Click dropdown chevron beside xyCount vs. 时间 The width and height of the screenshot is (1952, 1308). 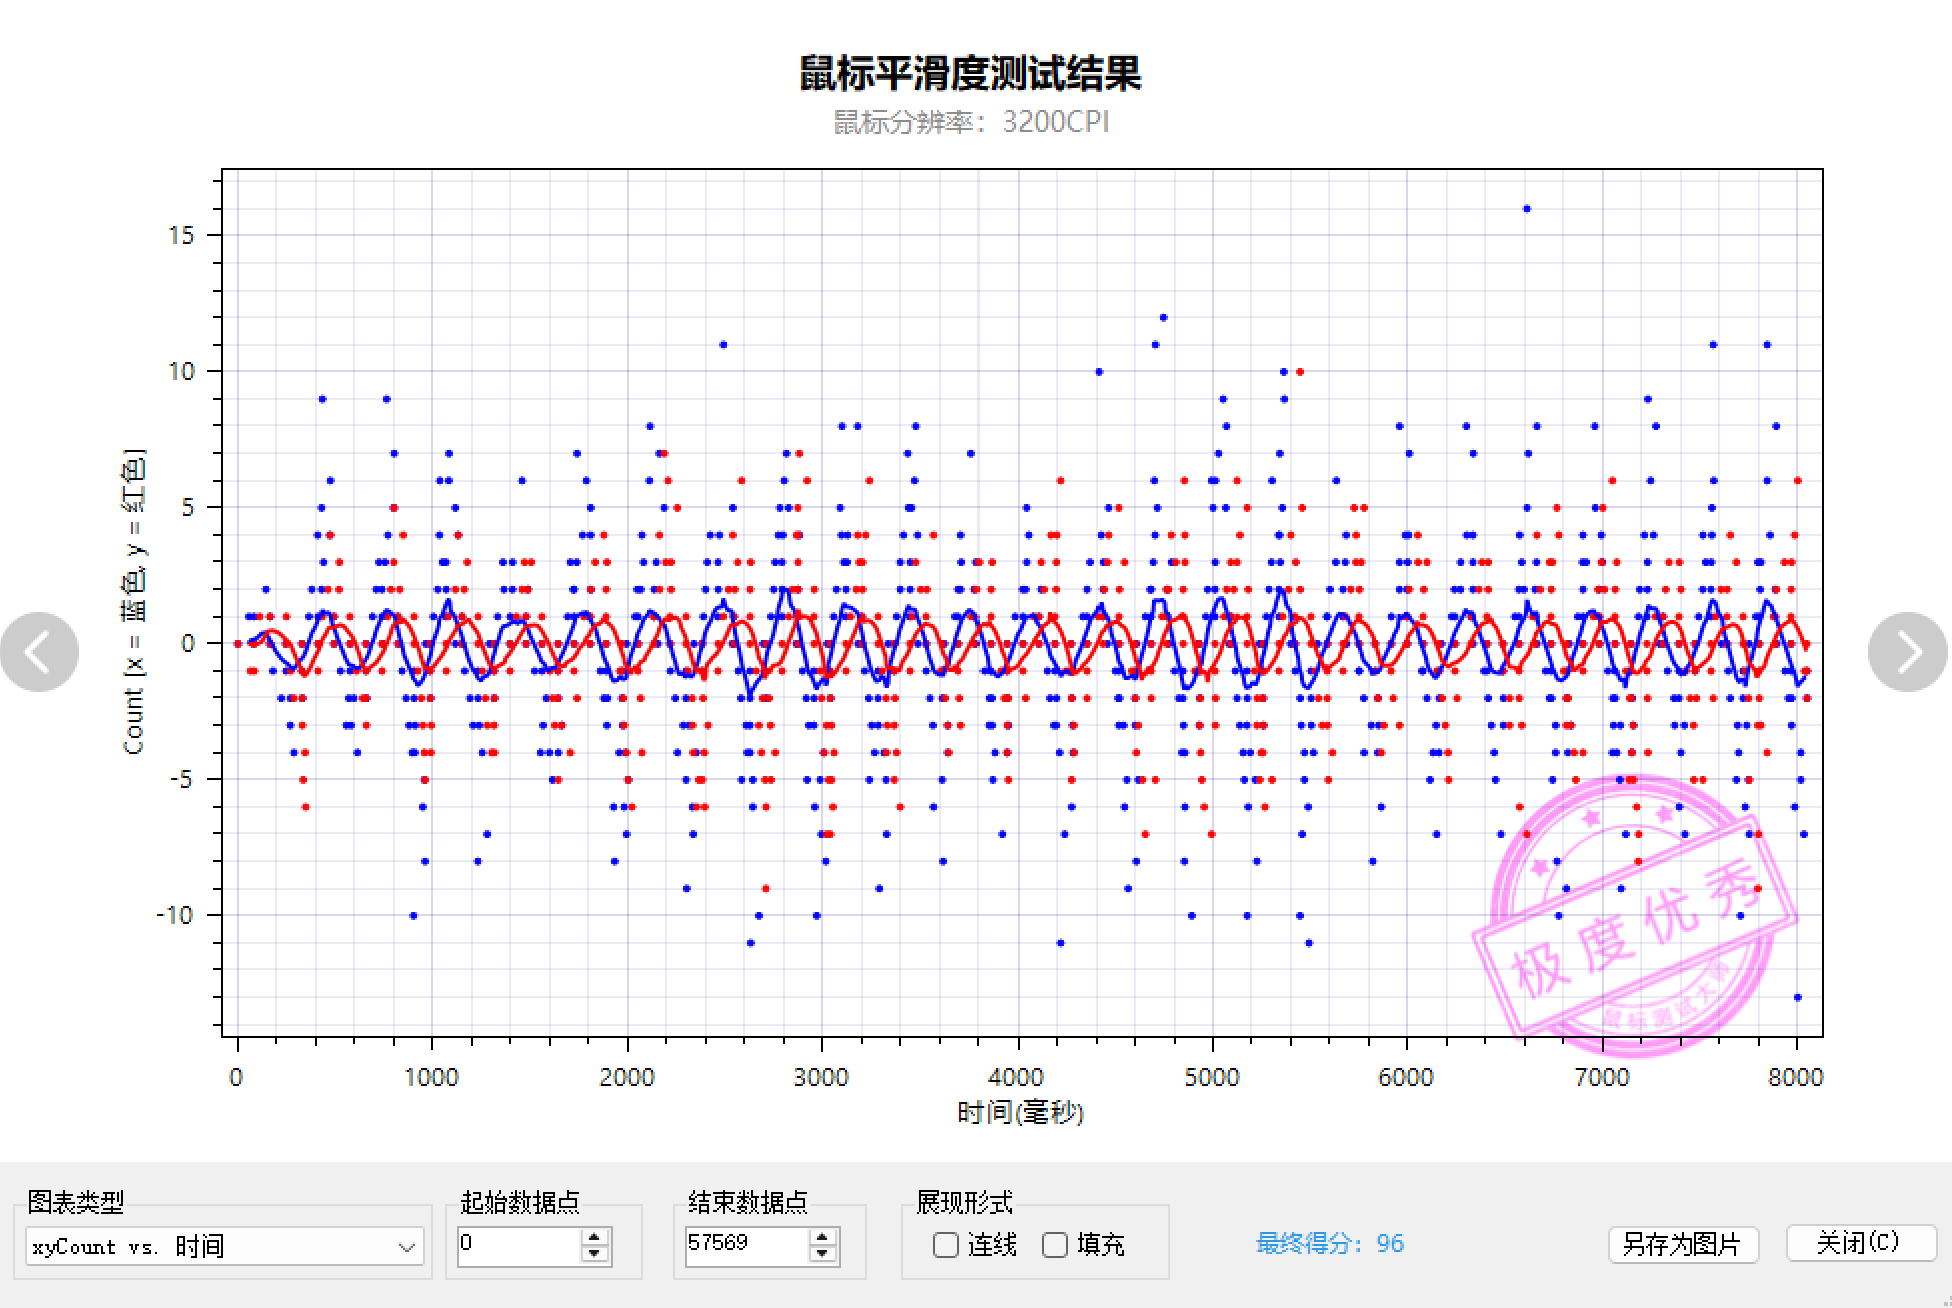point(406,1247)
